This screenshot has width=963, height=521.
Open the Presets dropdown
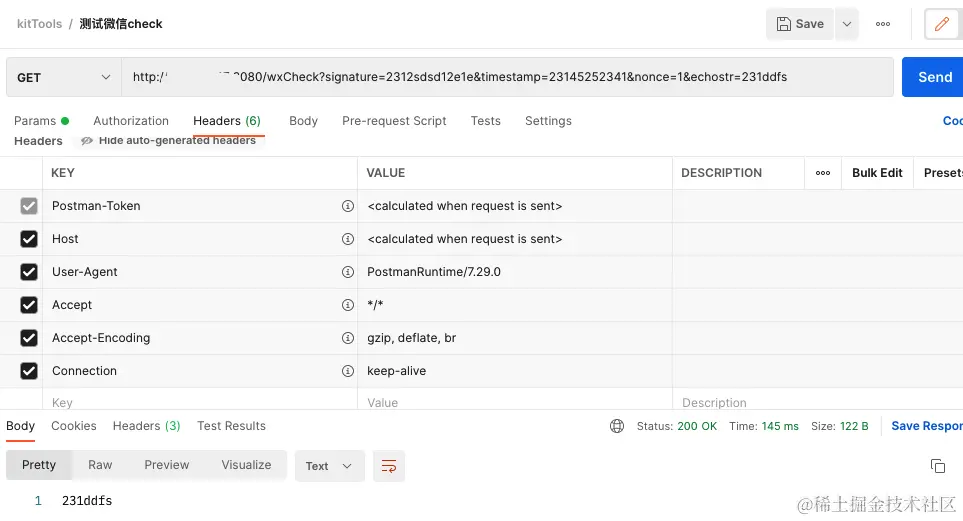(x=943, y=173)
